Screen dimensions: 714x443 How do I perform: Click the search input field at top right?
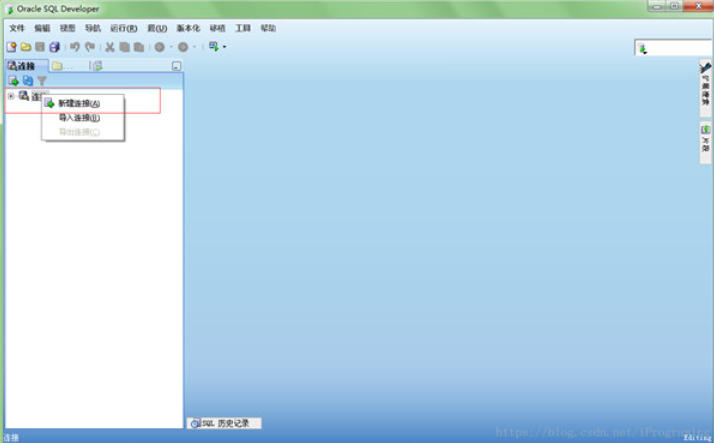[x=675, y=48]
